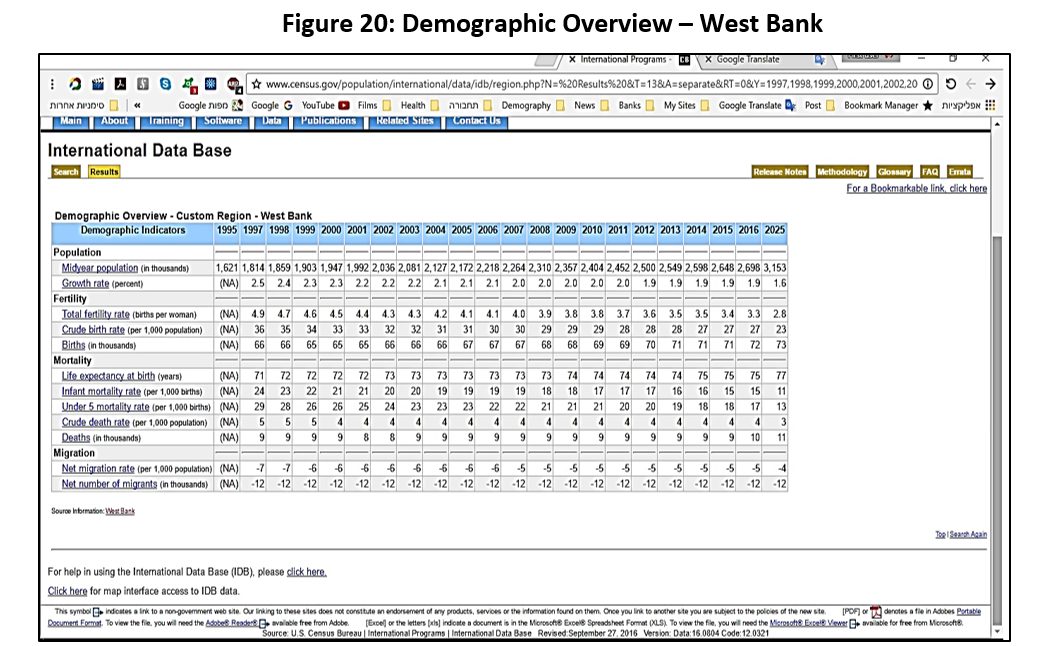Open the Main navigation menu item

pos(71,122)
